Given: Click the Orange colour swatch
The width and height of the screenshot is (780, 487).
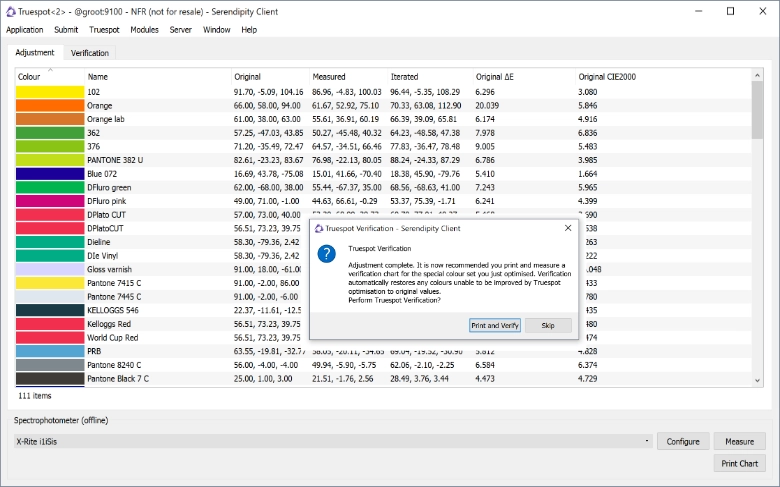Looking at the screenshot, I should (x=49, y=105).
